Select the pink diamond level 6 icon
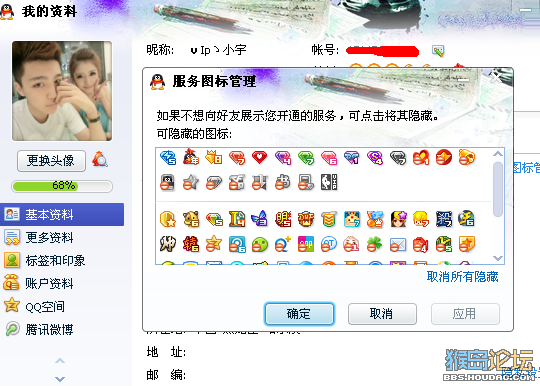This screenshot has width=540, height=386. tap(329, 157)
